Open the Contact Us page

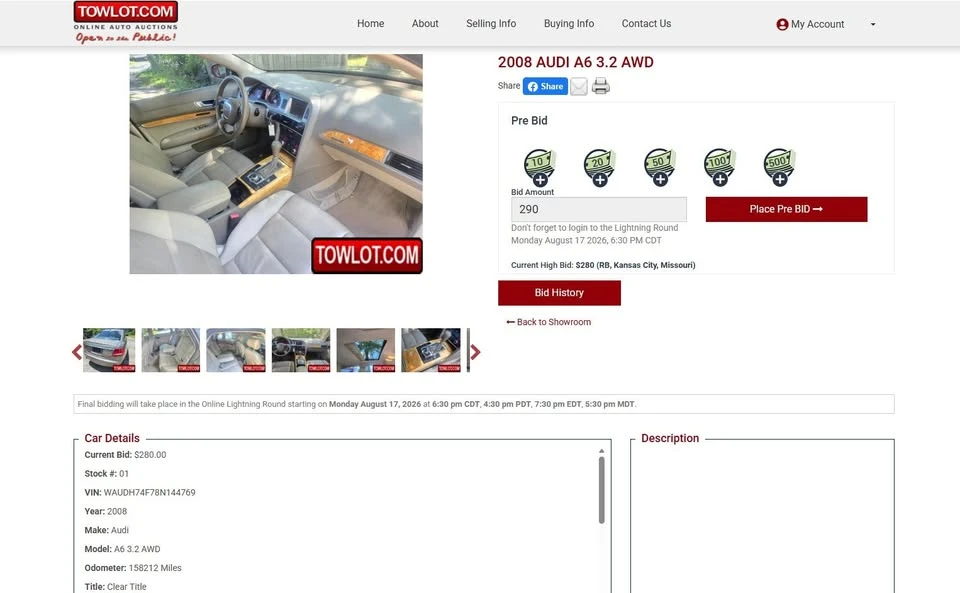coord(646,23)
